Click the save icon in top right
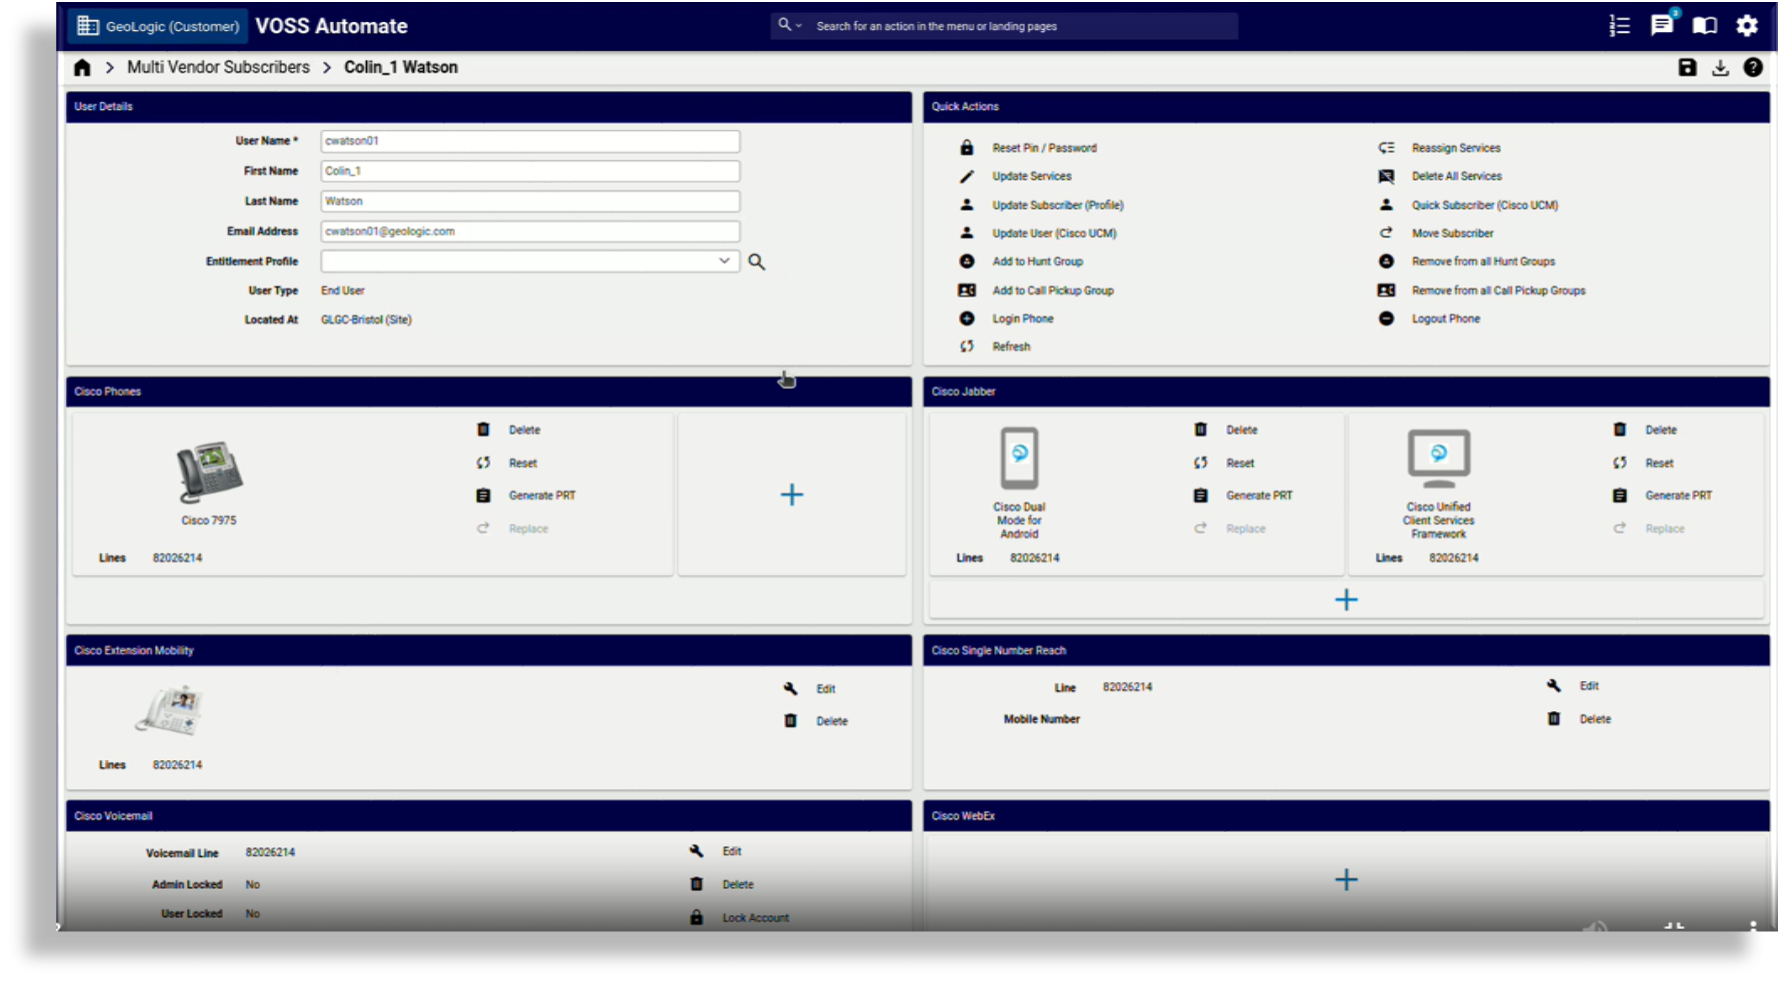Image resolution: width=1780 pixels, height=982 pixels. [x=1687, y=68]
